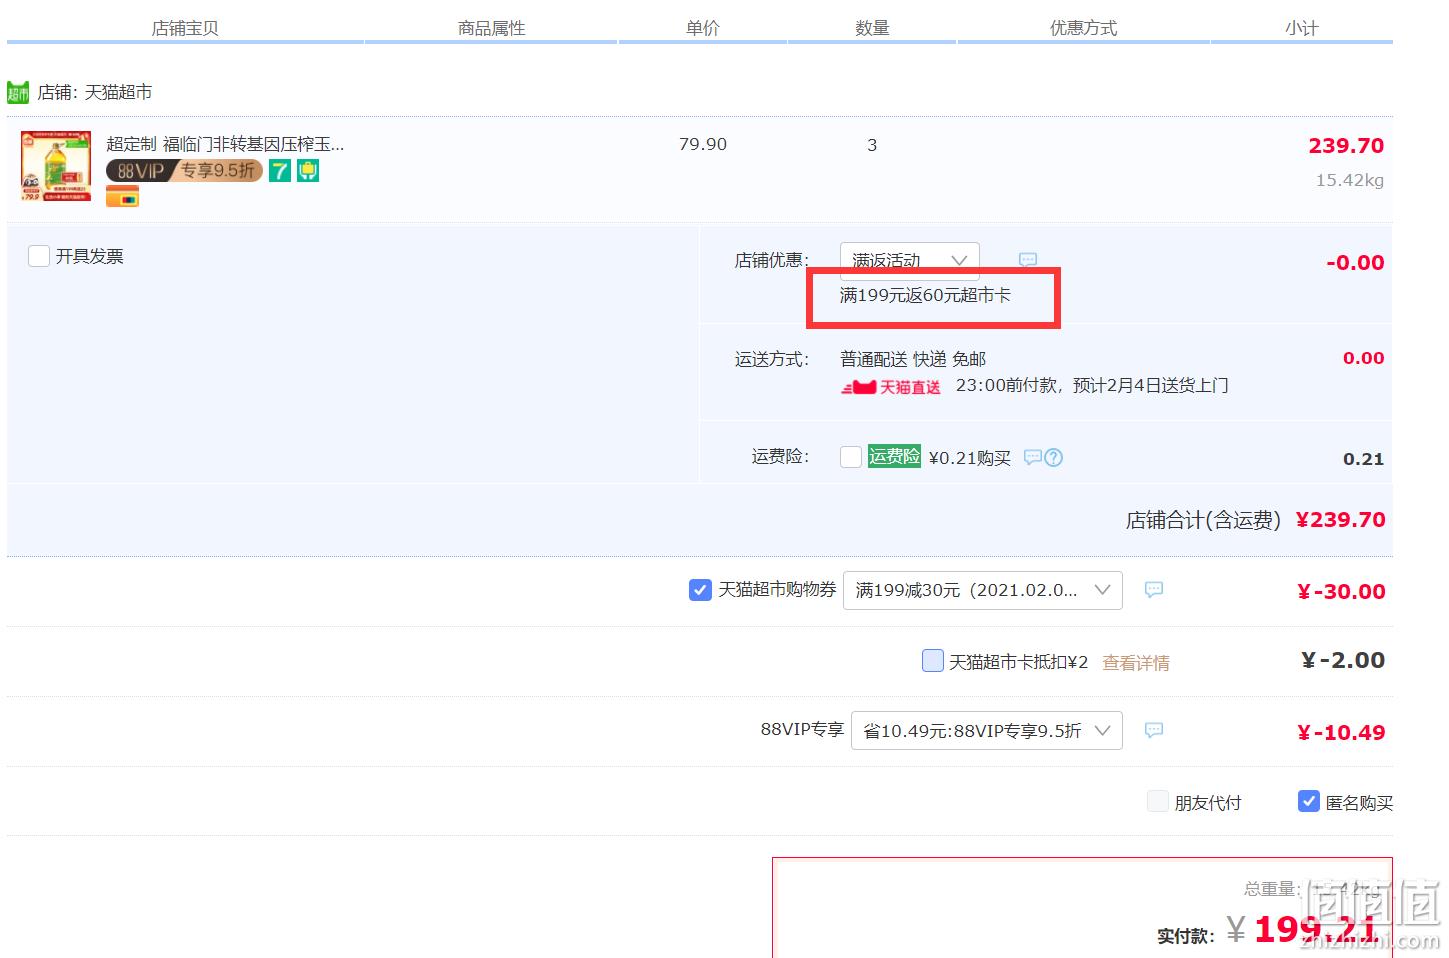Click the 88VIP专享 label
Image resolution: width=1449 pixels, height=958 pixels.
(x=802, y=730)
